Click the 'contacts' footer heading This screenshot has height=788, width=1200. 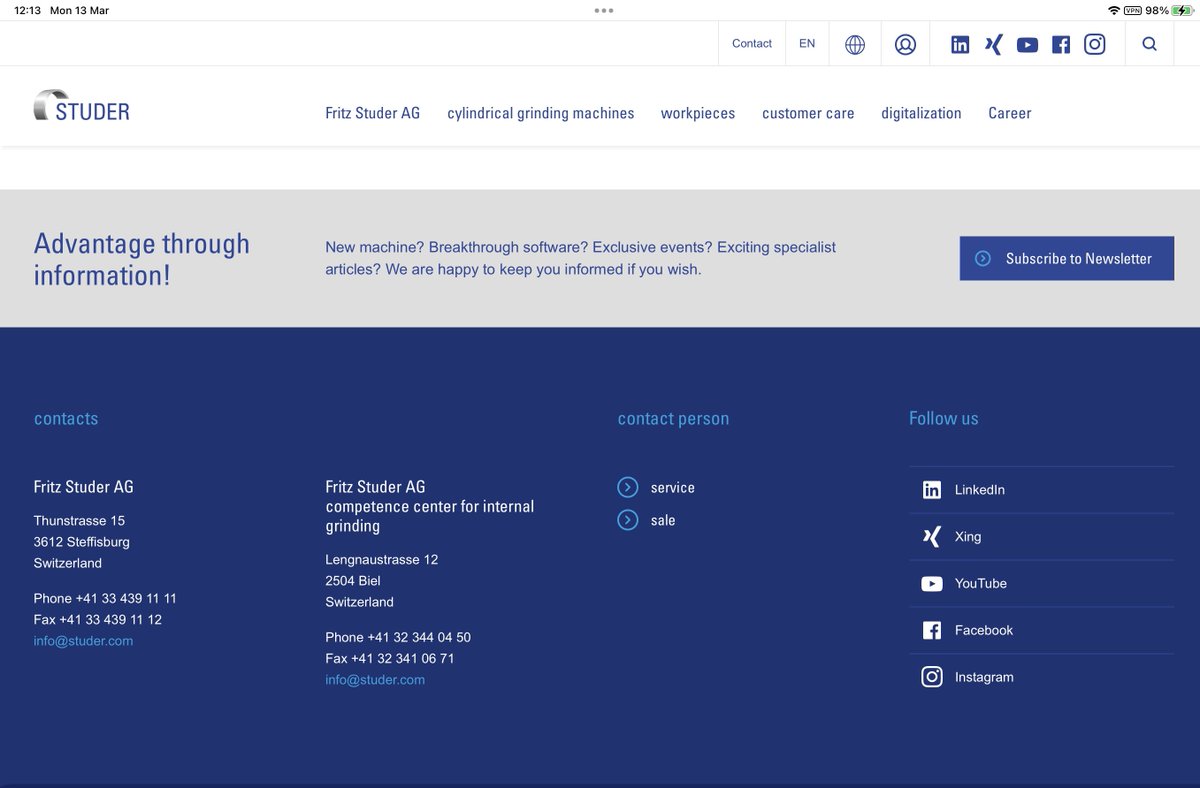click(66, 418)
